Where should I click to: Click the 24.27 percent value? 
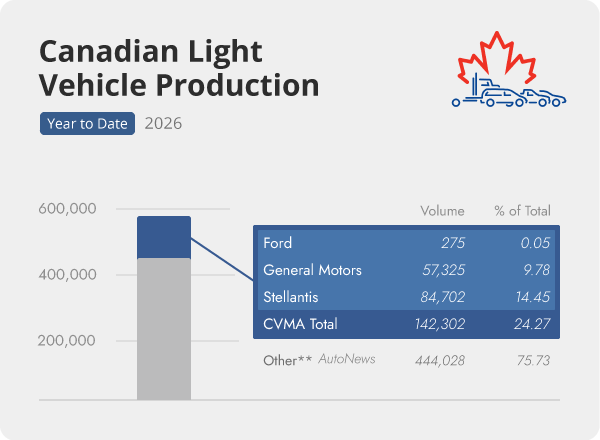pos(532,324)
